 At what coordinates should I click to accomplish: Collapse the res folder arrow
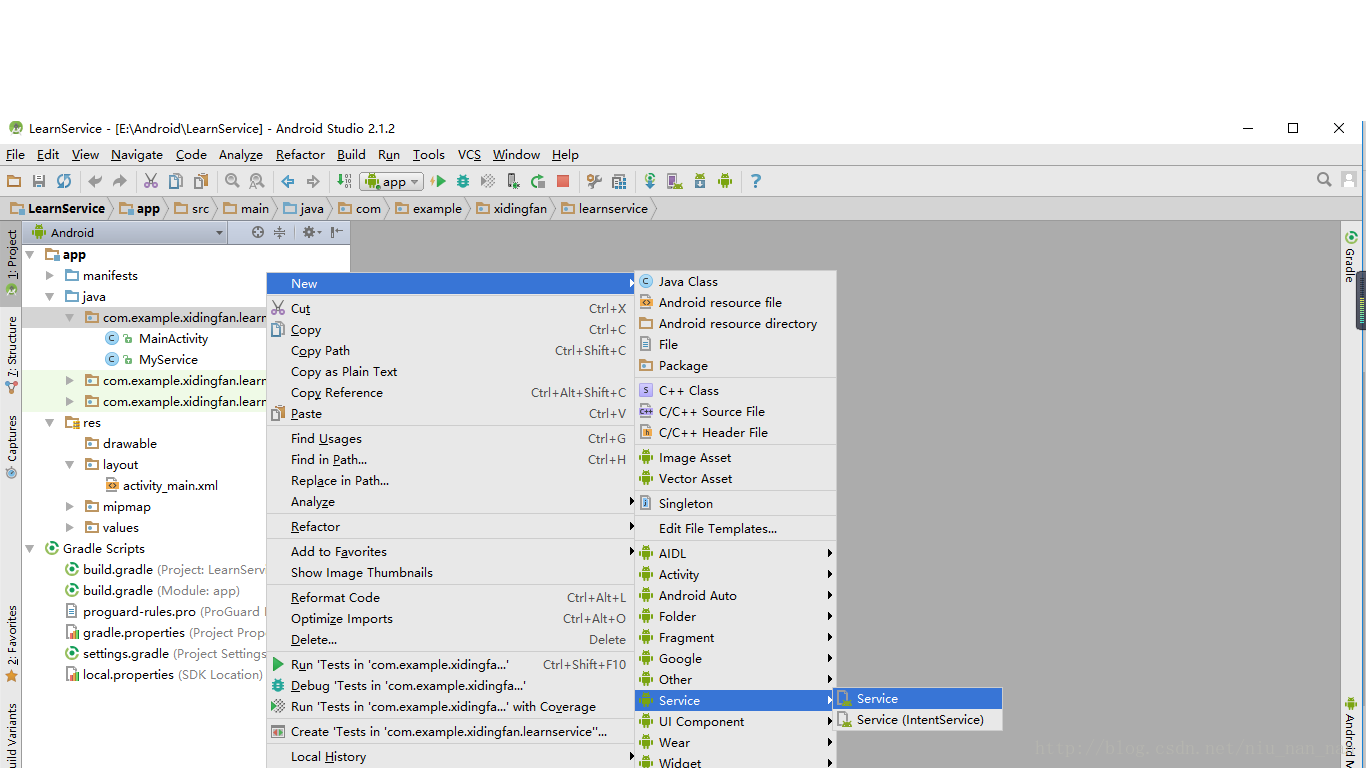50,423
